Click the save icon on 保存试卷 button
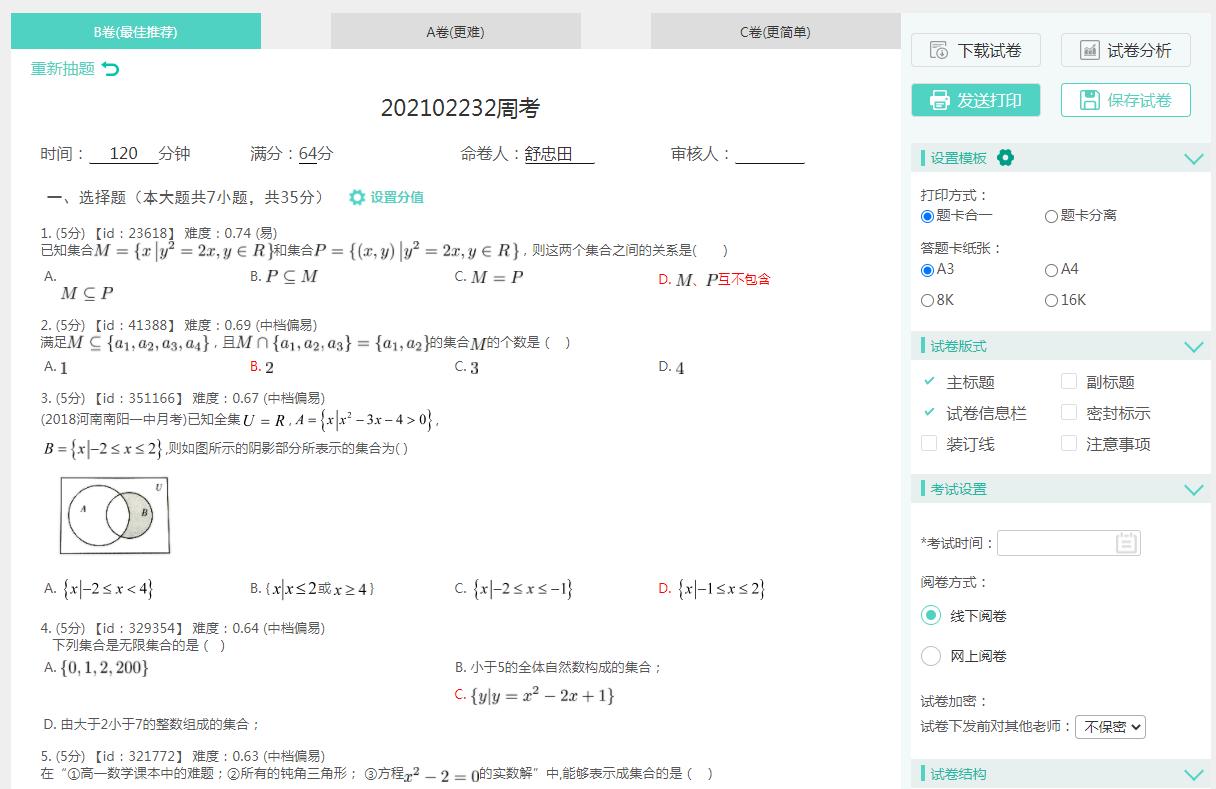The image size is (1216, 789). click(x=1090, y=100)
